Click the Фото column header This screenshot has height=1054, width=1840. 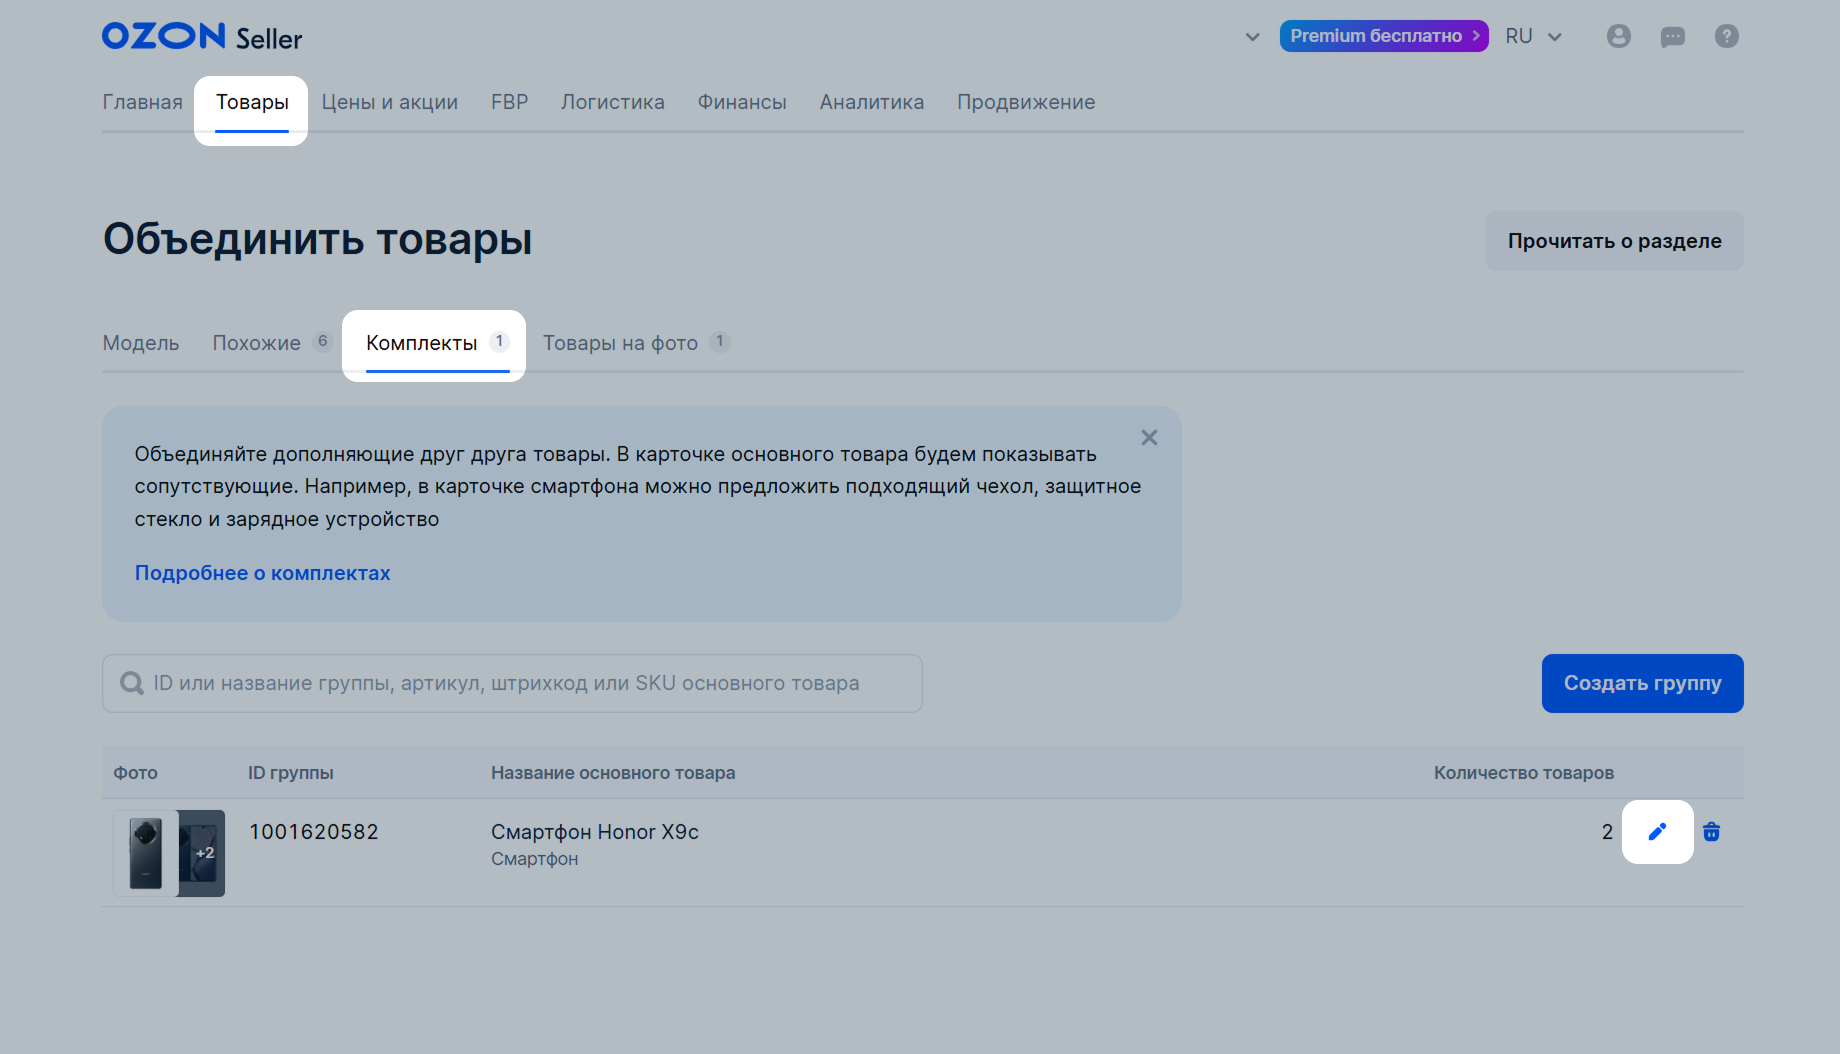point(136,773)
